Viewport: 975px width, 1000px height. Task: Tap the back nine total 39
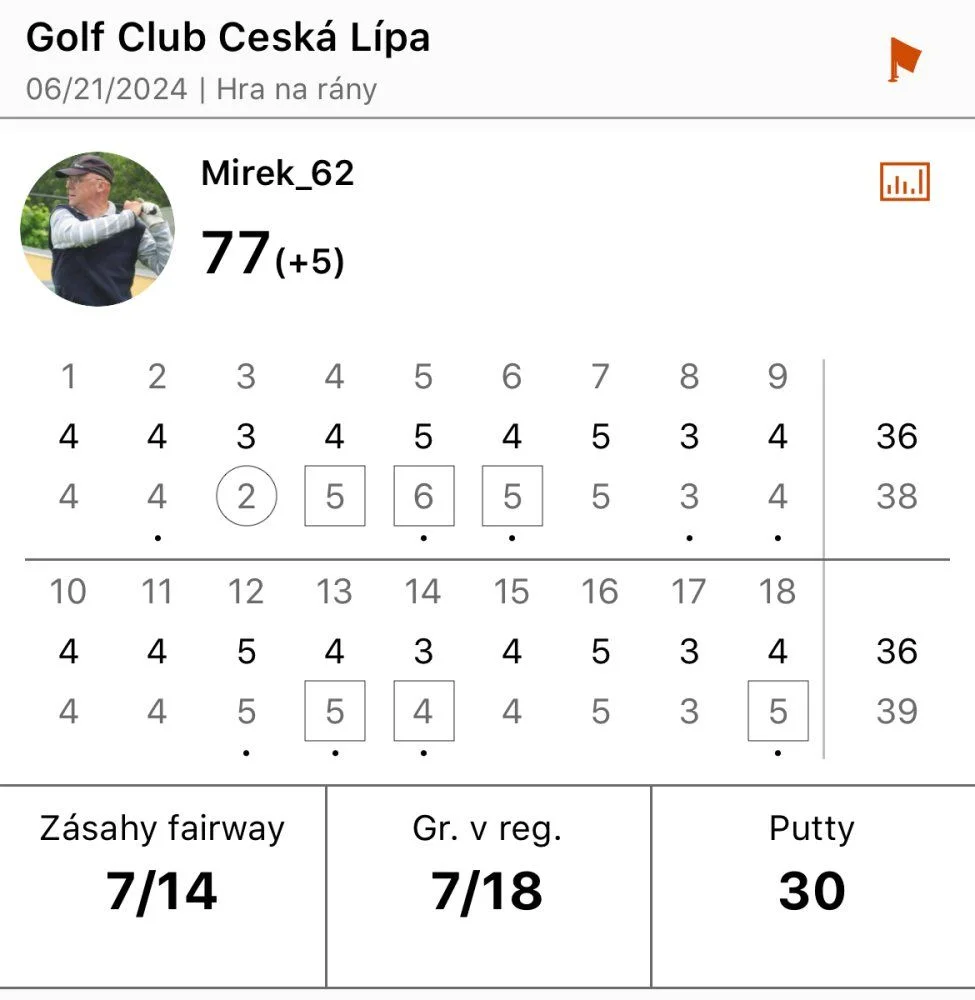(x=897, y=710)
